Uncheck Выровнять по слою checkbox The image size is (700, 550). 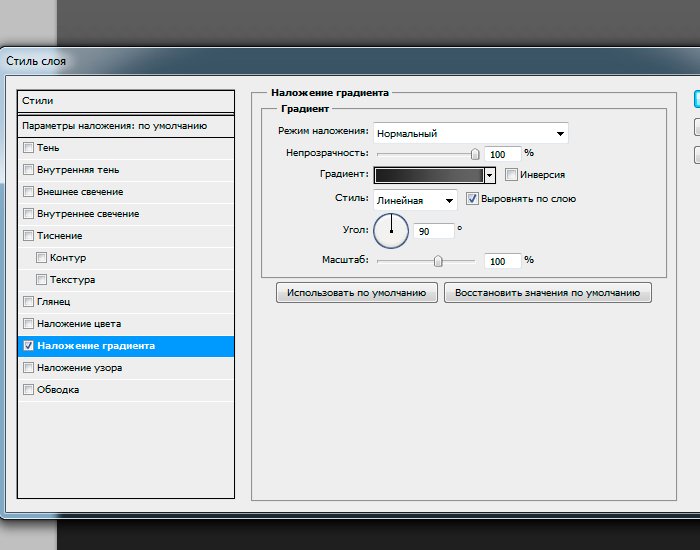[472, 199]
